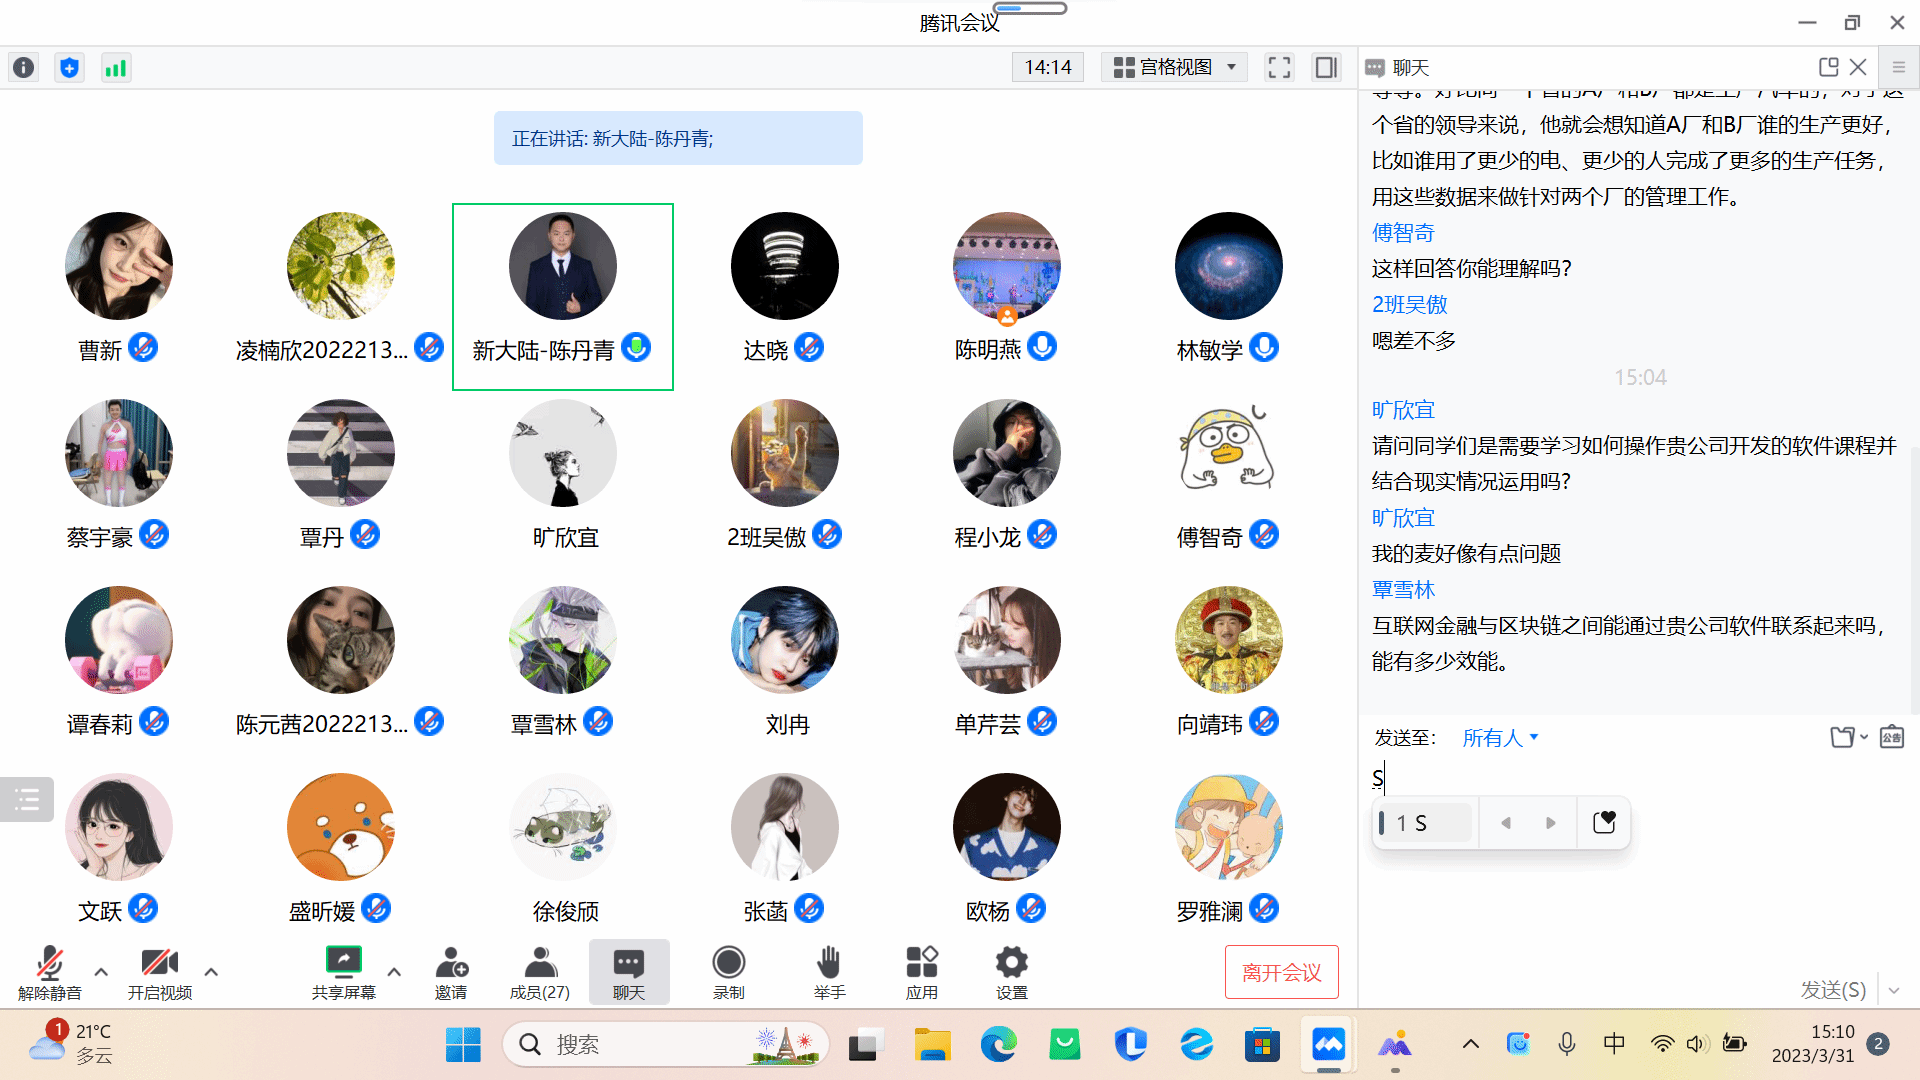Click the meeting info icon
The image size is (1920, 1080).
click(23, 67)
